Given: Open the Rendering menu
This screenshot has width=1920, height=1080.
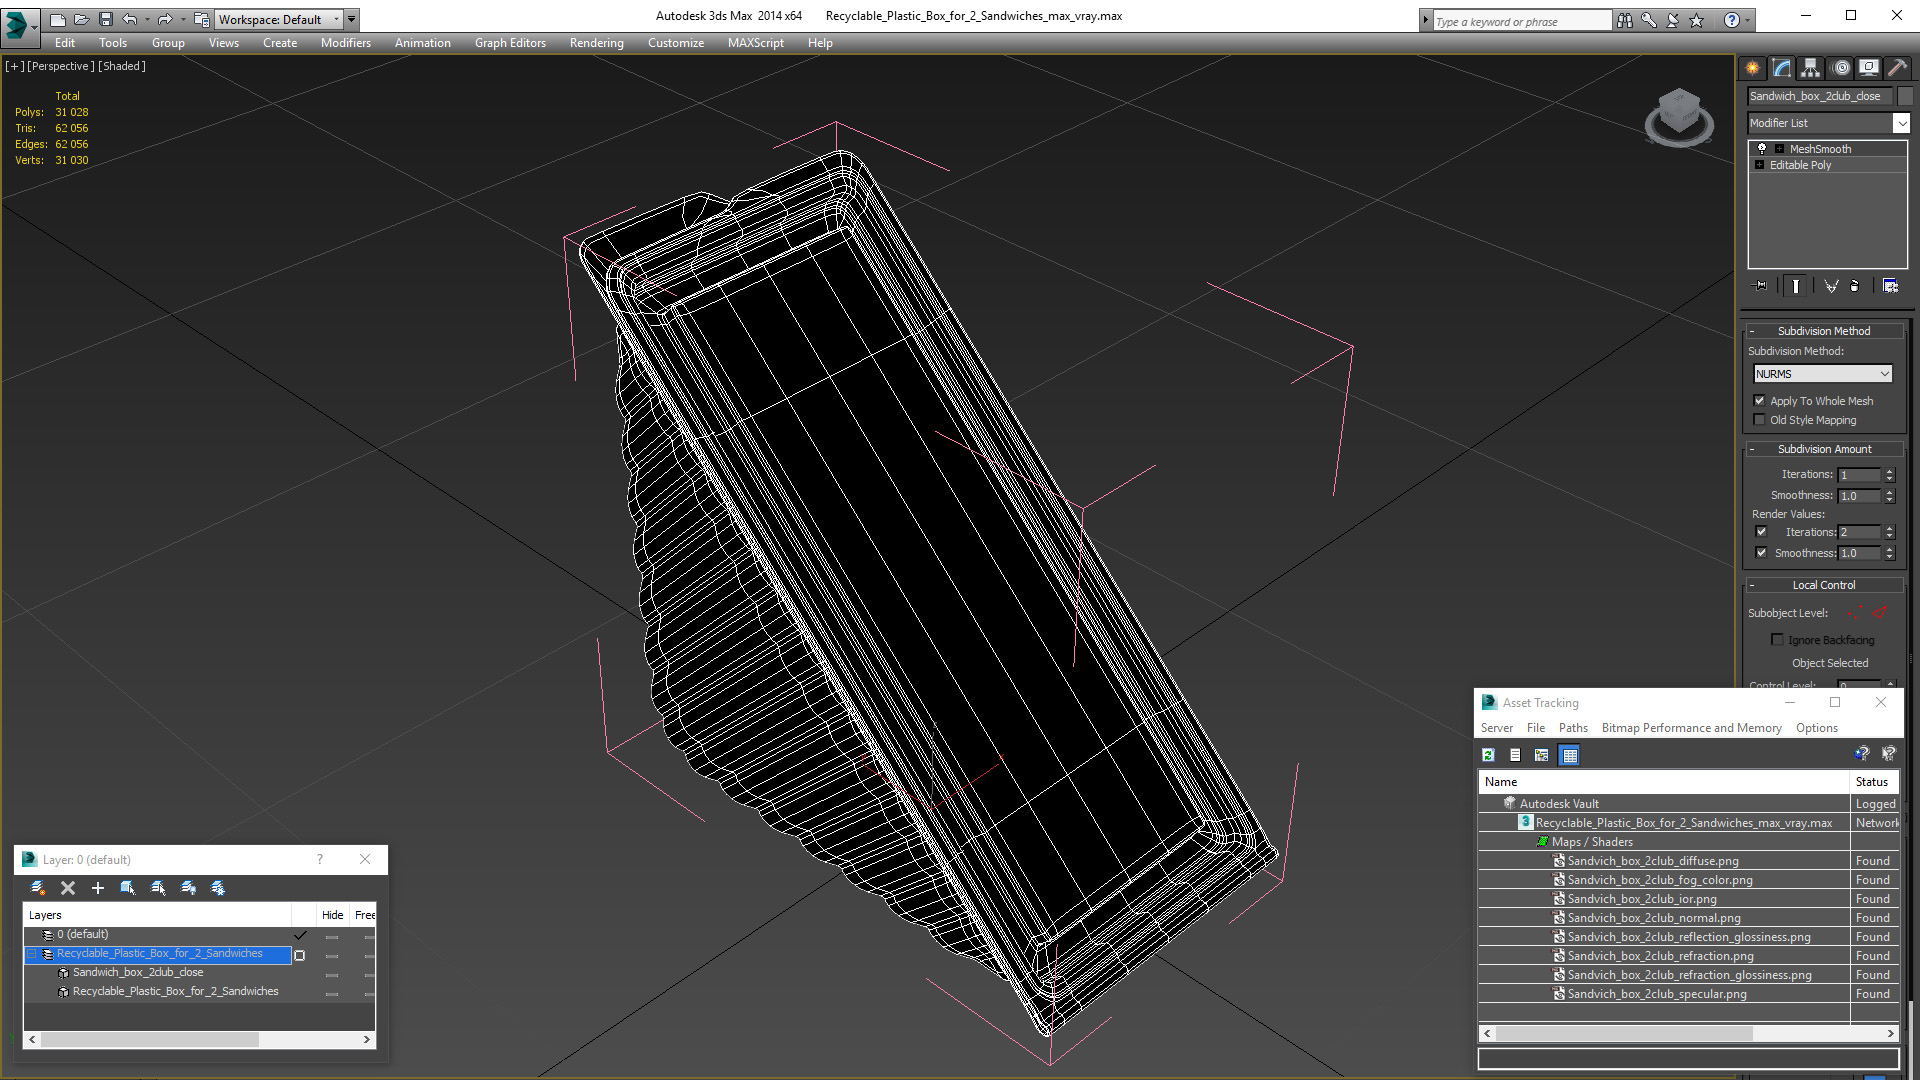Looking at the screenshot, I should [596, 43].
